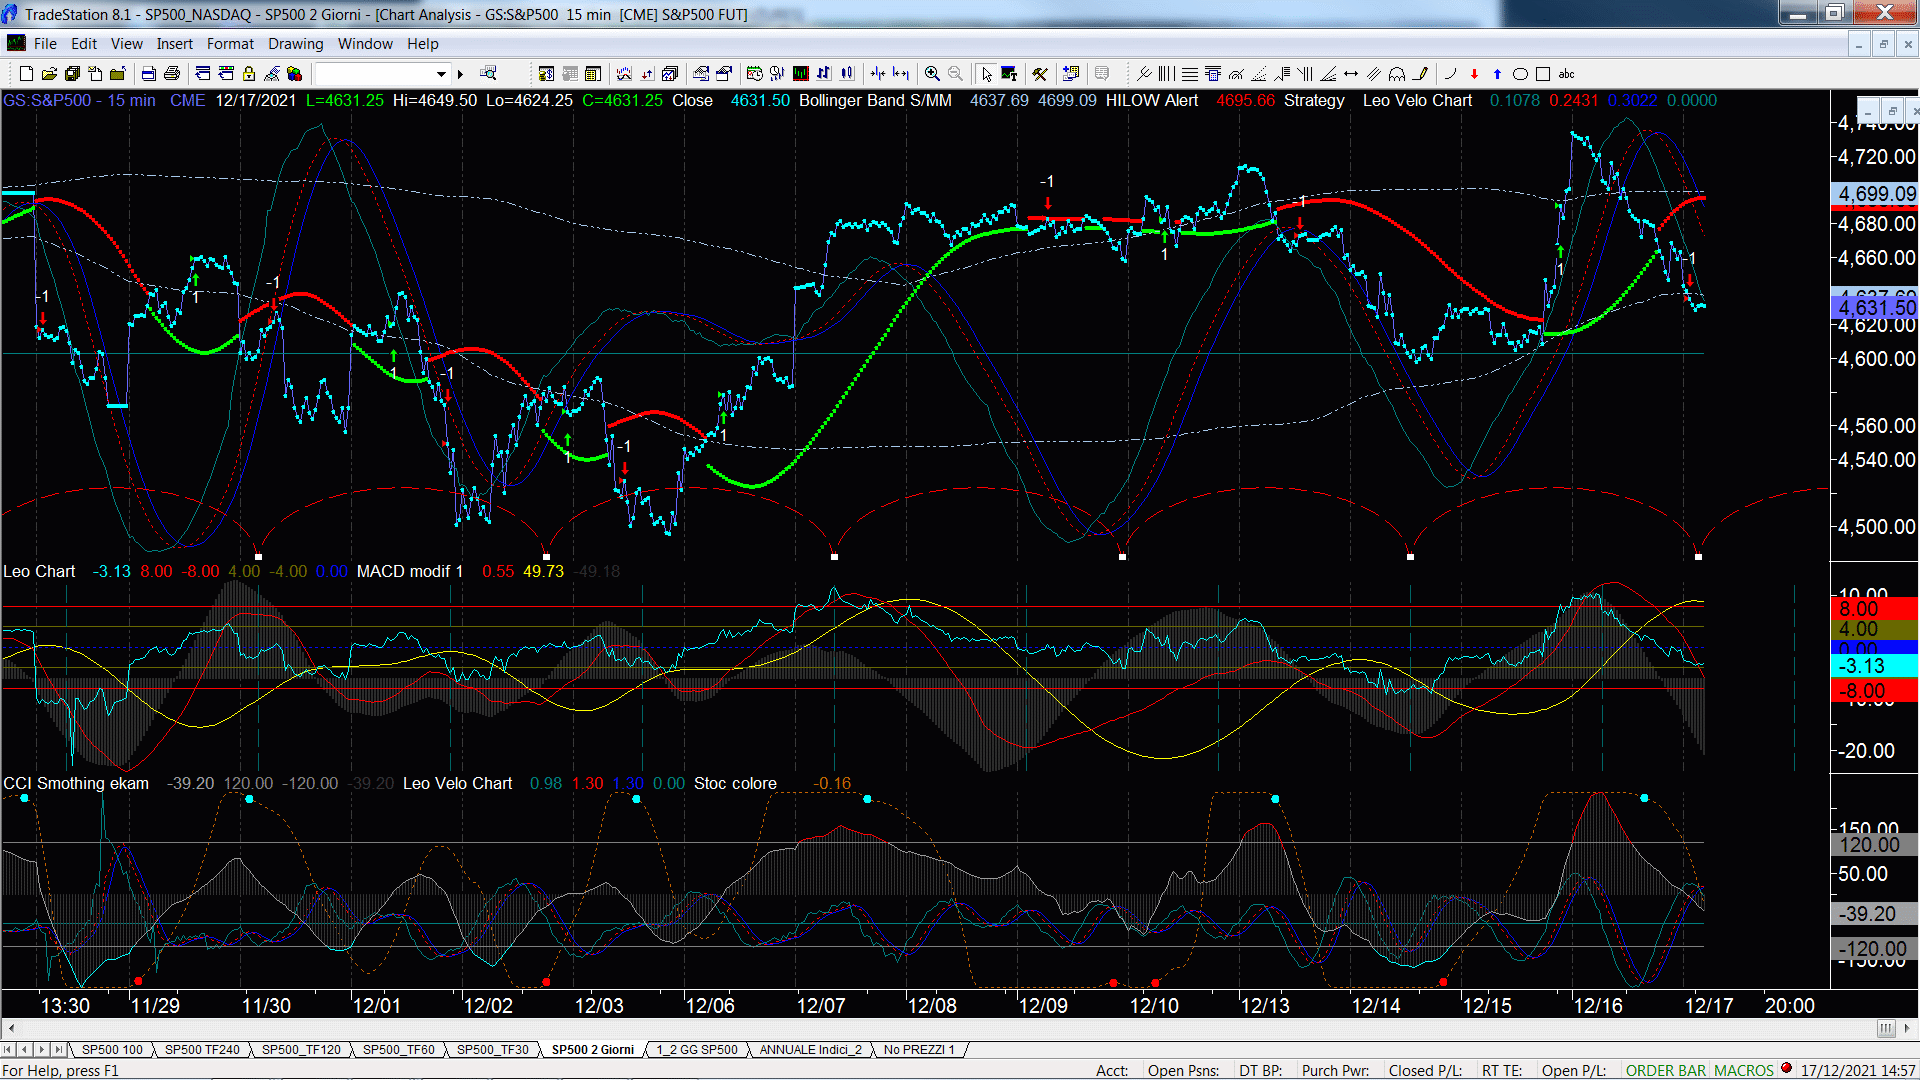Click the command line go arrow
This screenshot has height=1080, width=1920.
pos(460,74)
